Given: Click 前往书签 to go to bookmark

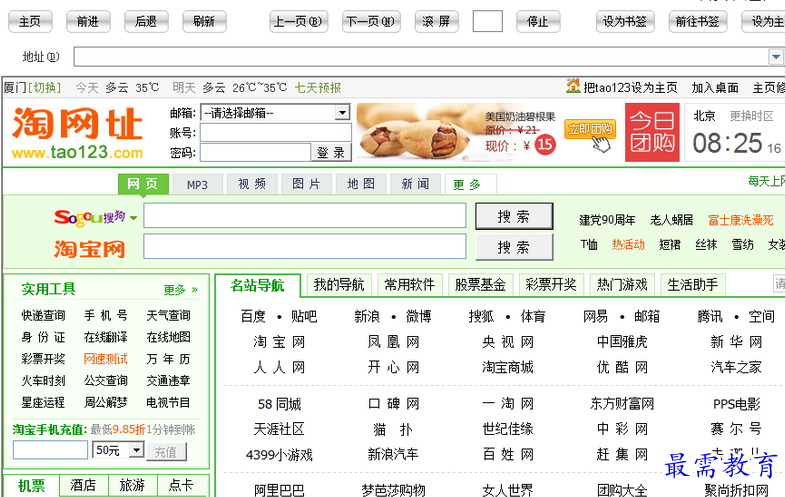Looking at the screenshot, I should pos(698,22).
